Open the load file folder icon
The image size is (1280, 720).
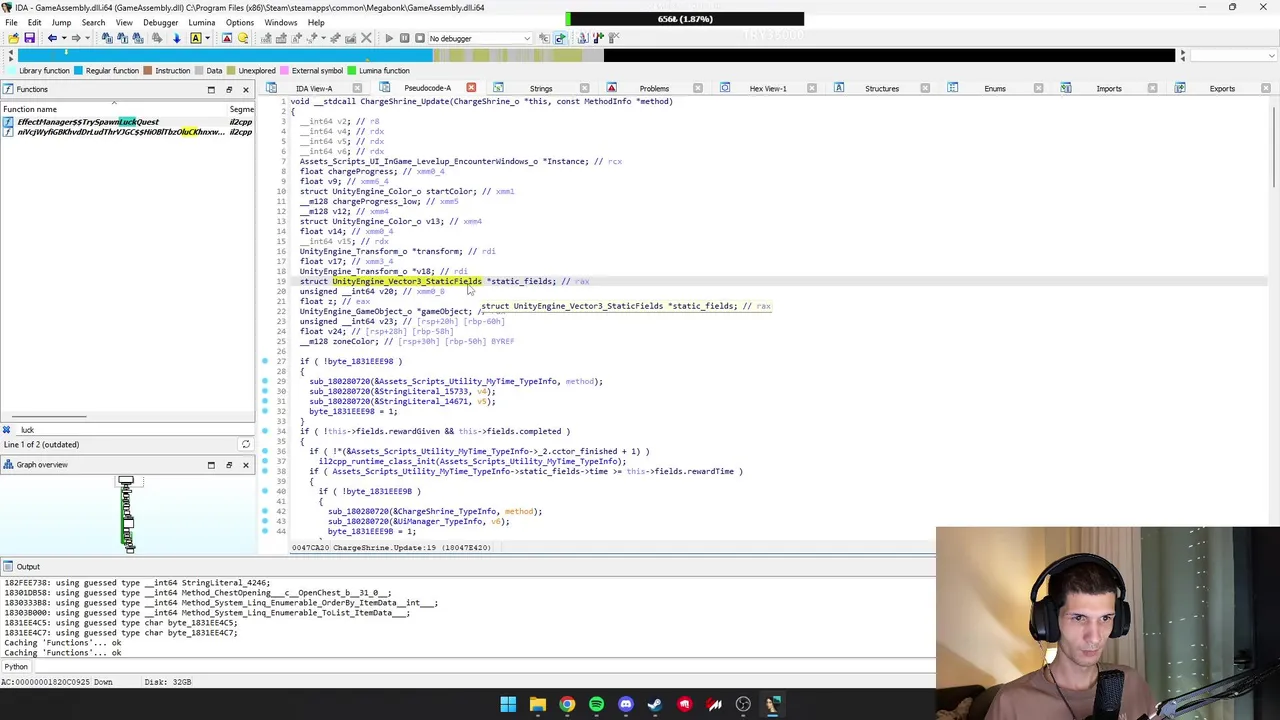pos(13,38)
